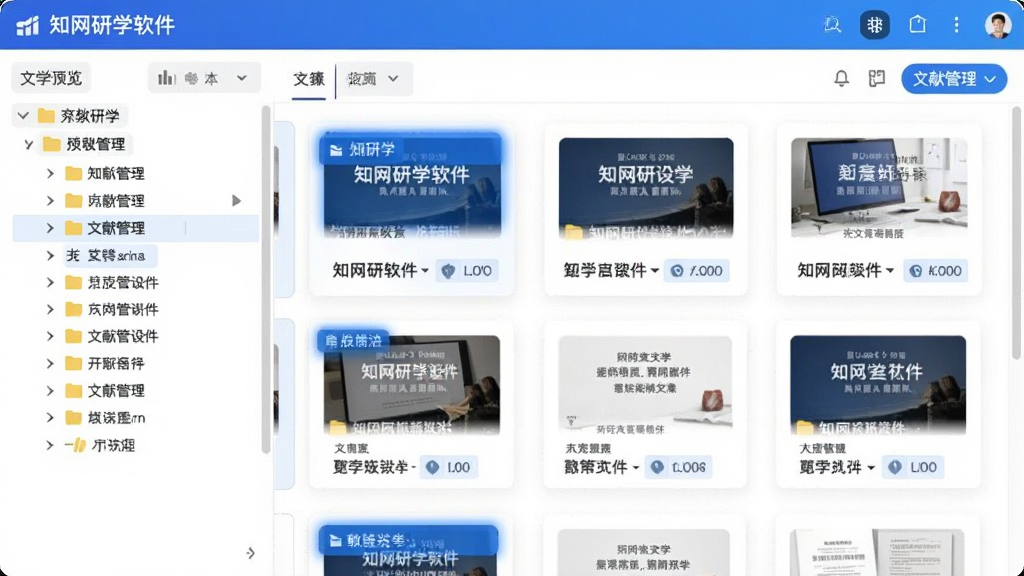
Task: Click the play arrow on 肤献管理 row
Action: pos(236,200)
